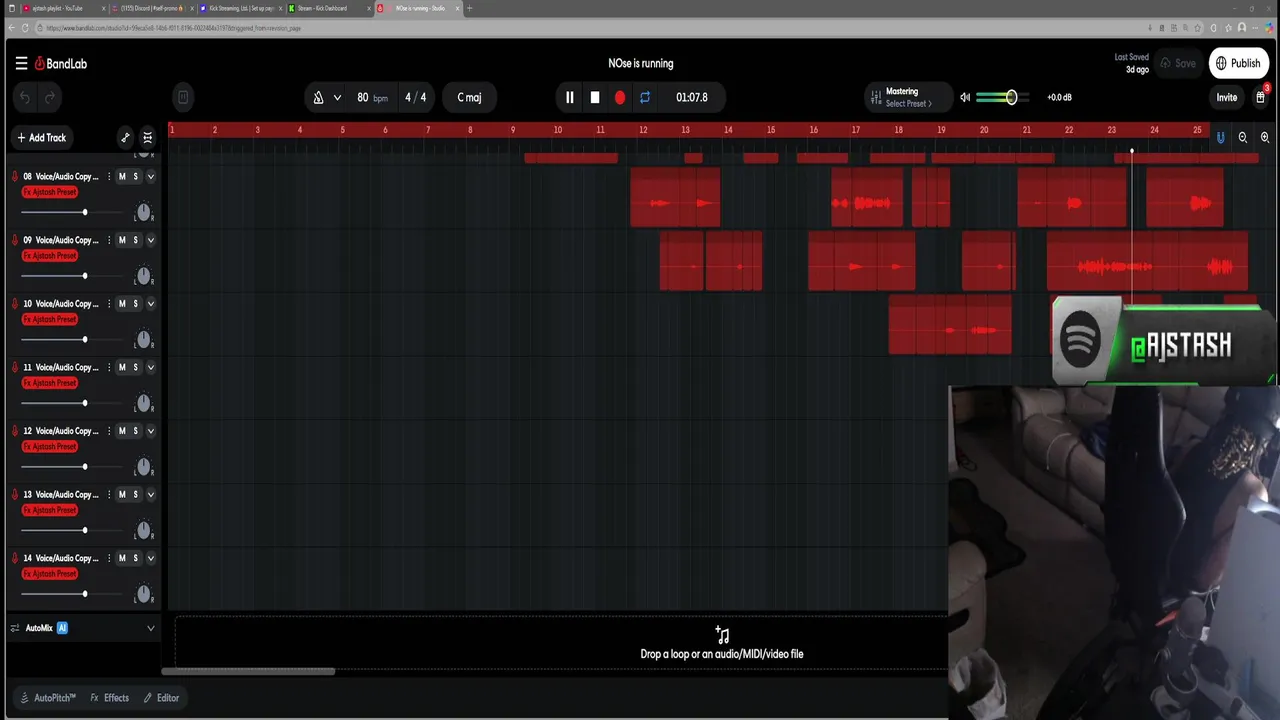Screen dimensions: 1280x720
Task: Toggle cycle loop mode
Action: click(x=645, y=97)
